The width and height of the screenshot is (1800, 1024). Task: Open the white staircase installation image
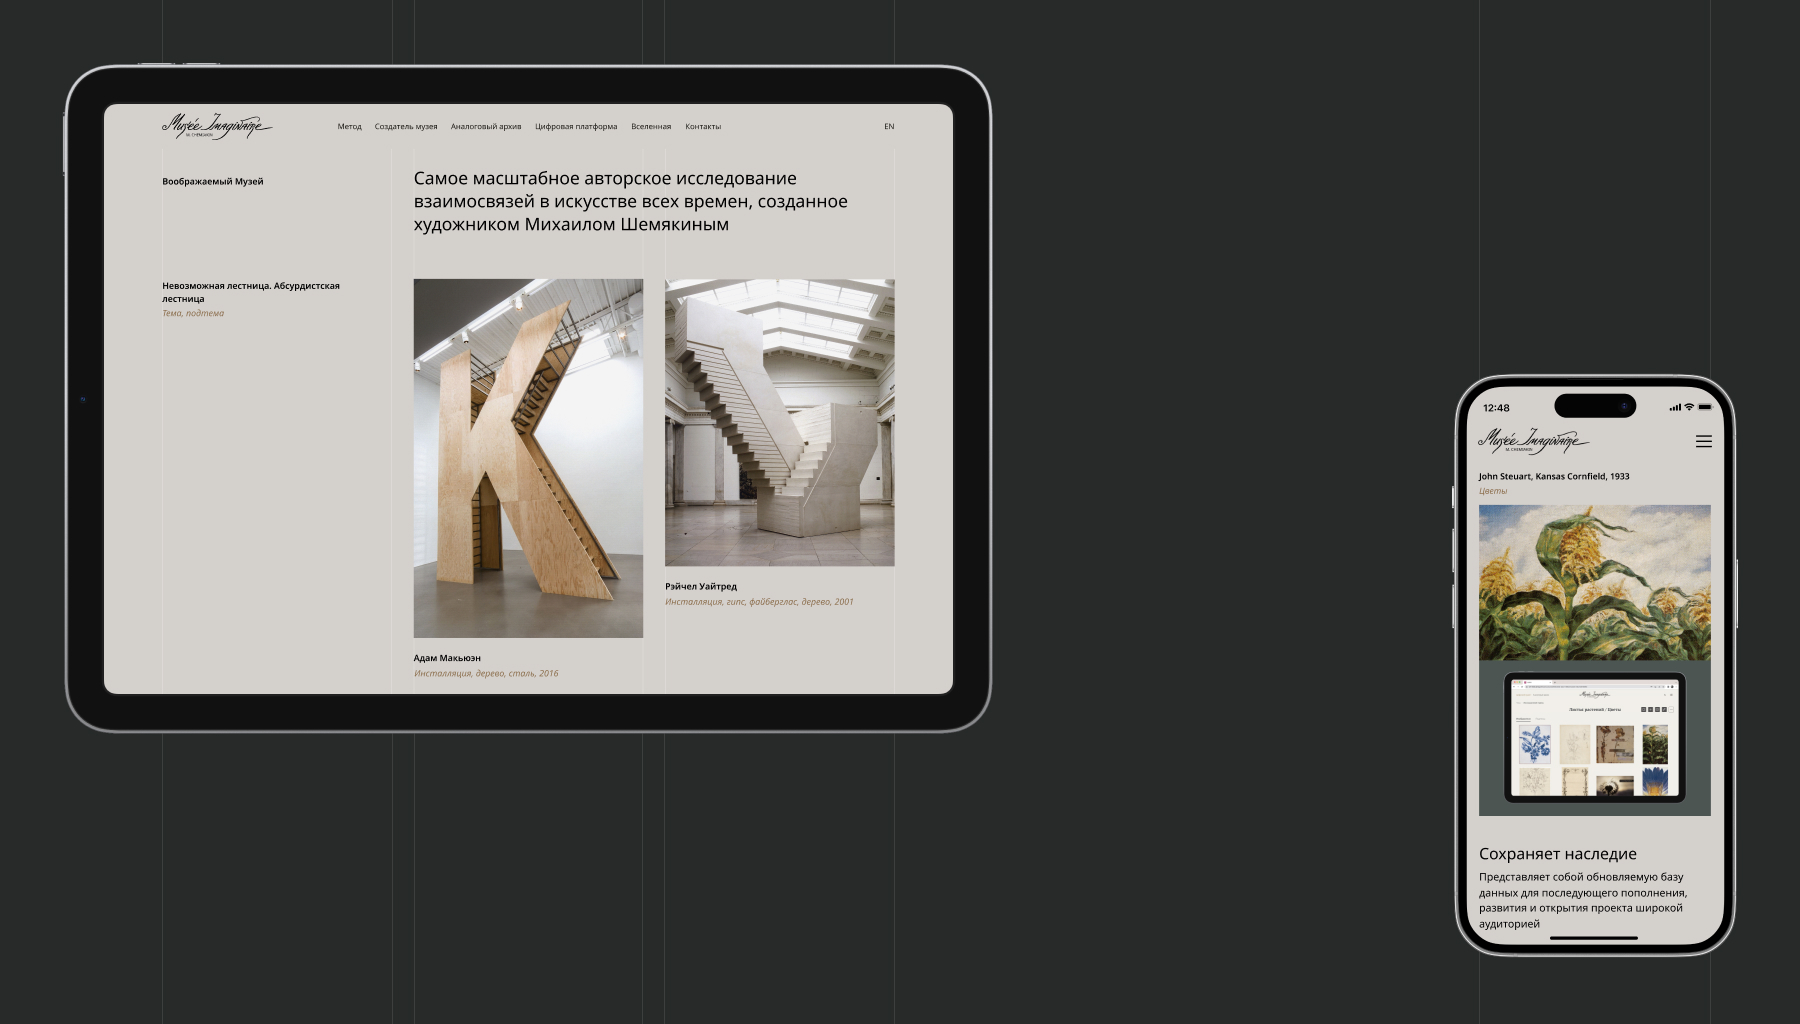(779, 422)
